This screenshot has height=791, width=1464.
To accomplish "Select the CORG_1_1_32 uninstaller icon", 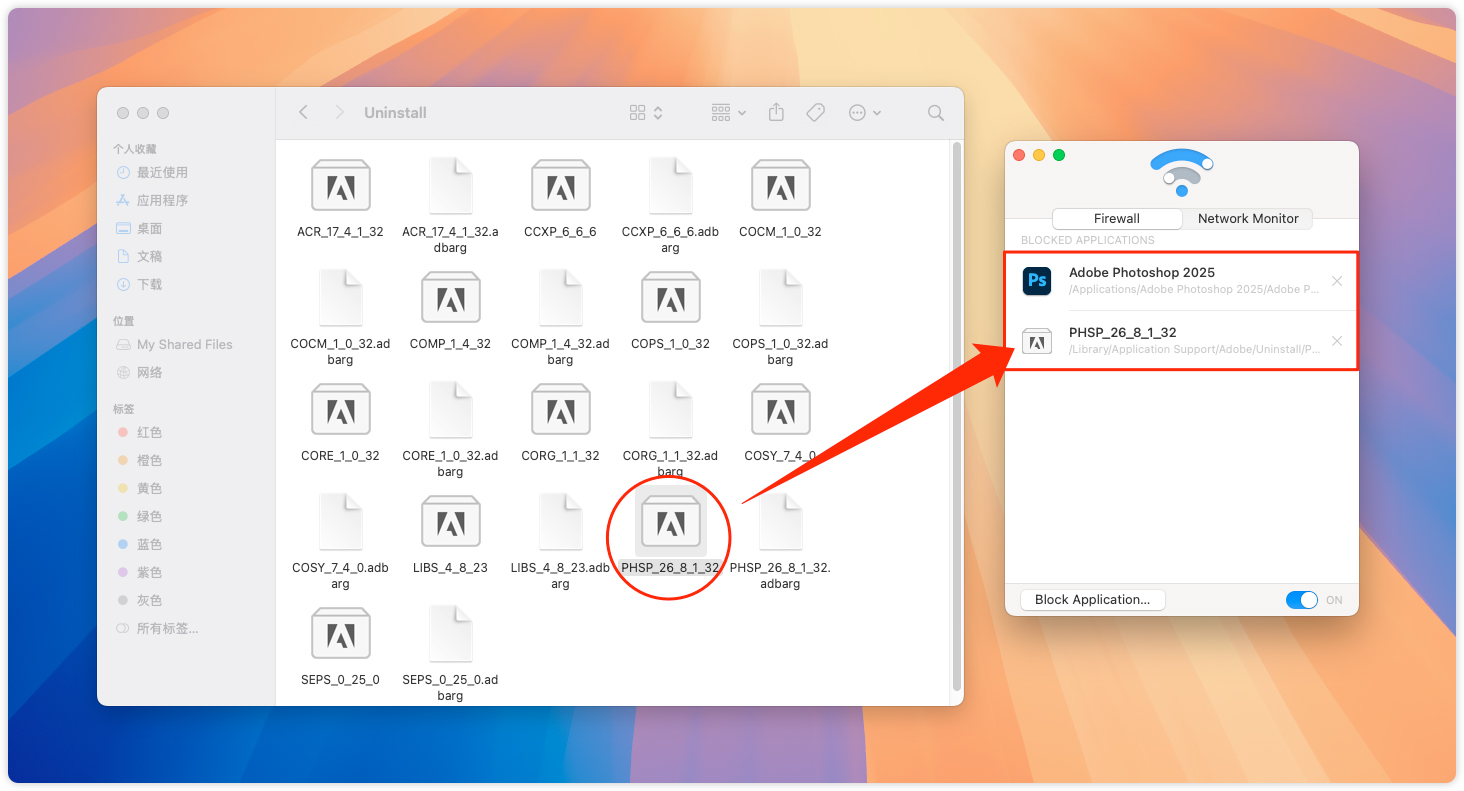I will [560, 410].
